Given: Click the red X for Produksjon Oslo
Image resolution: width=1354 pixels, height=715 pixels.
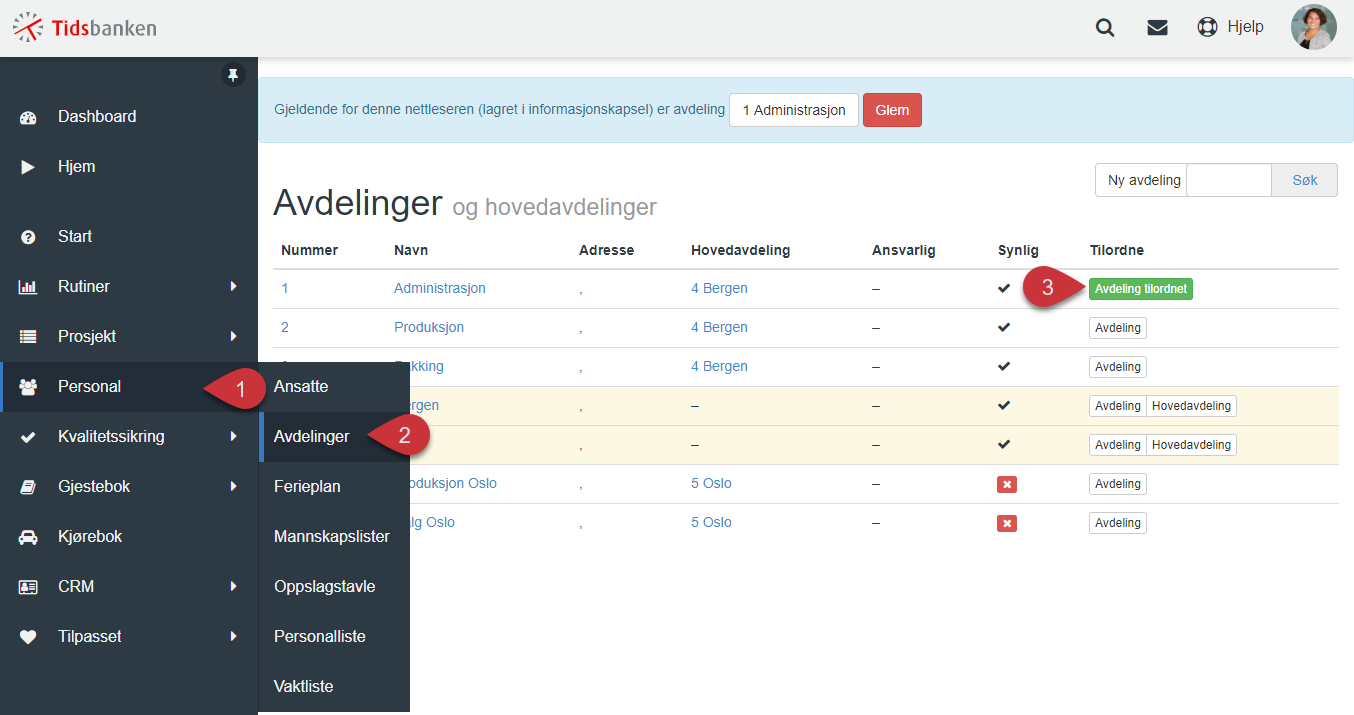Looking at the screenshot, I should 1007,484.
